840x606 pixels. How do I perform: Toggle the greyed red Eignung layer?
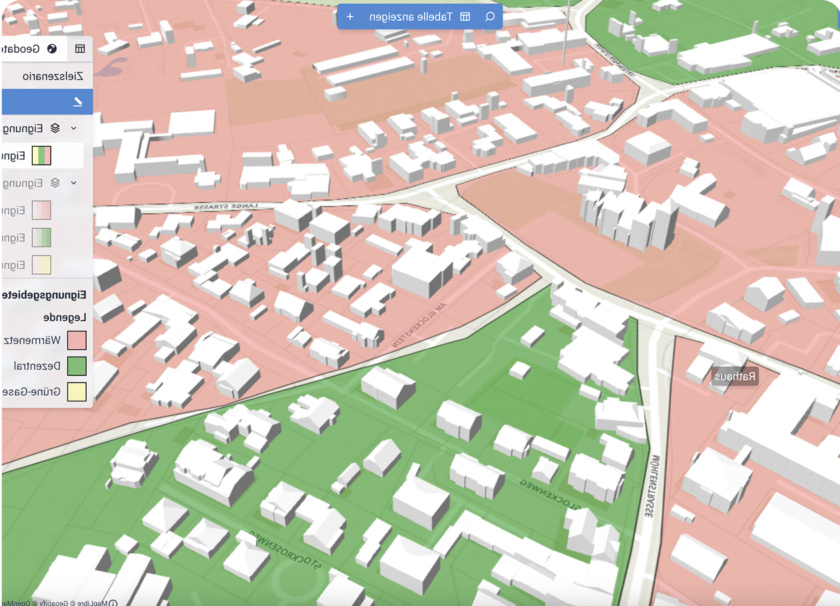pyautogui.click(x=41, y=210)
